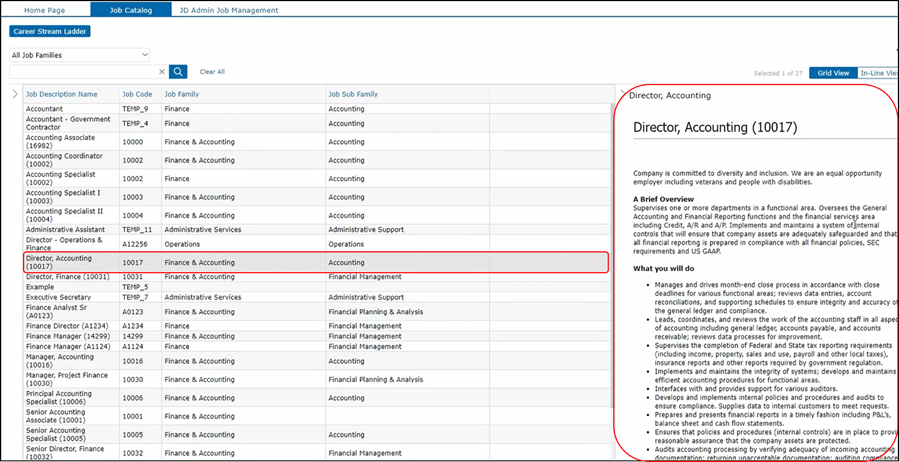The image size is (899, 462).
Task: Clear search text with the X icon
Action: click(x=162, y=72)
